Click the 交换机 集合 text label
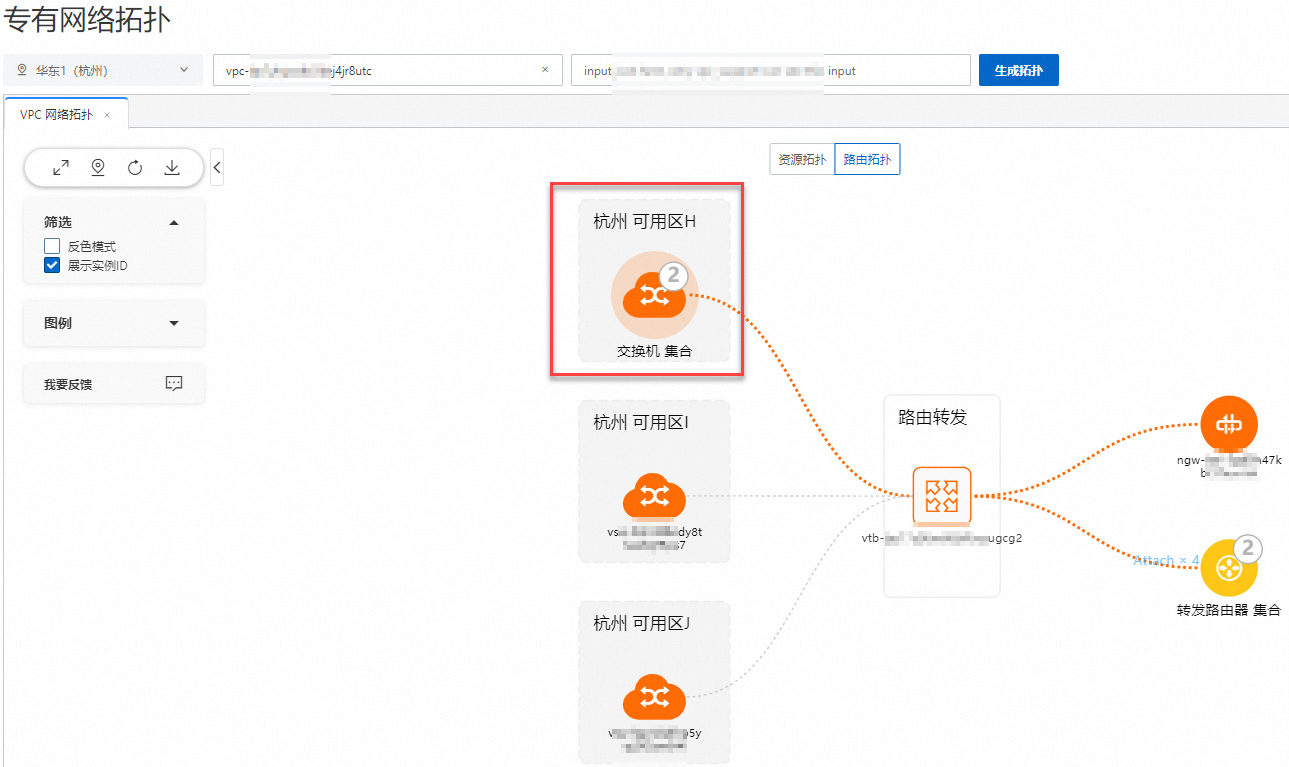This screenshot has width=1289, height=767. click(x=654, y=351)
